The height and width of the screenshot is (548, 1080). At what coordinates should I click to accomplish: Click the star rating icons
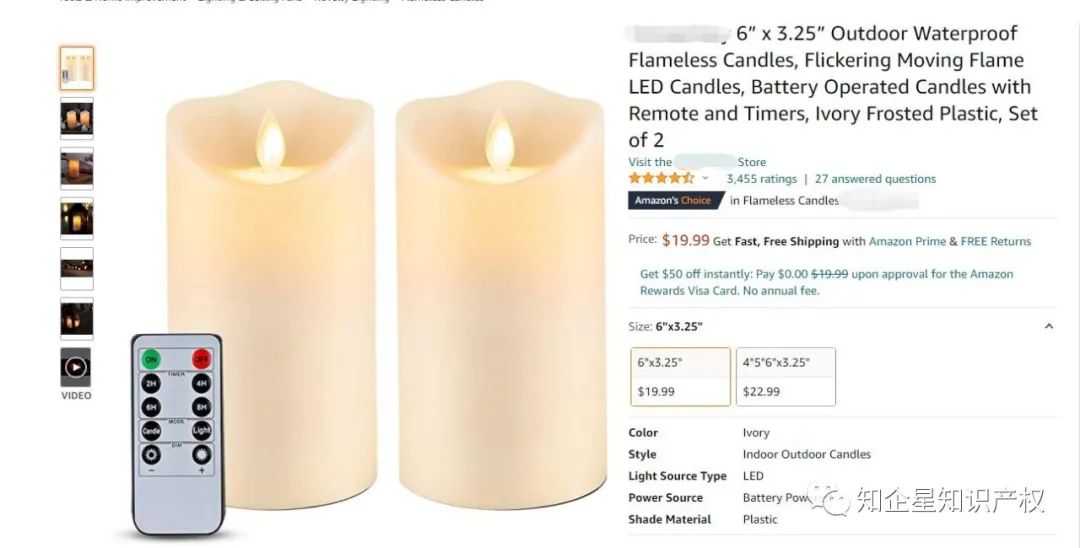tap(660, 179)
